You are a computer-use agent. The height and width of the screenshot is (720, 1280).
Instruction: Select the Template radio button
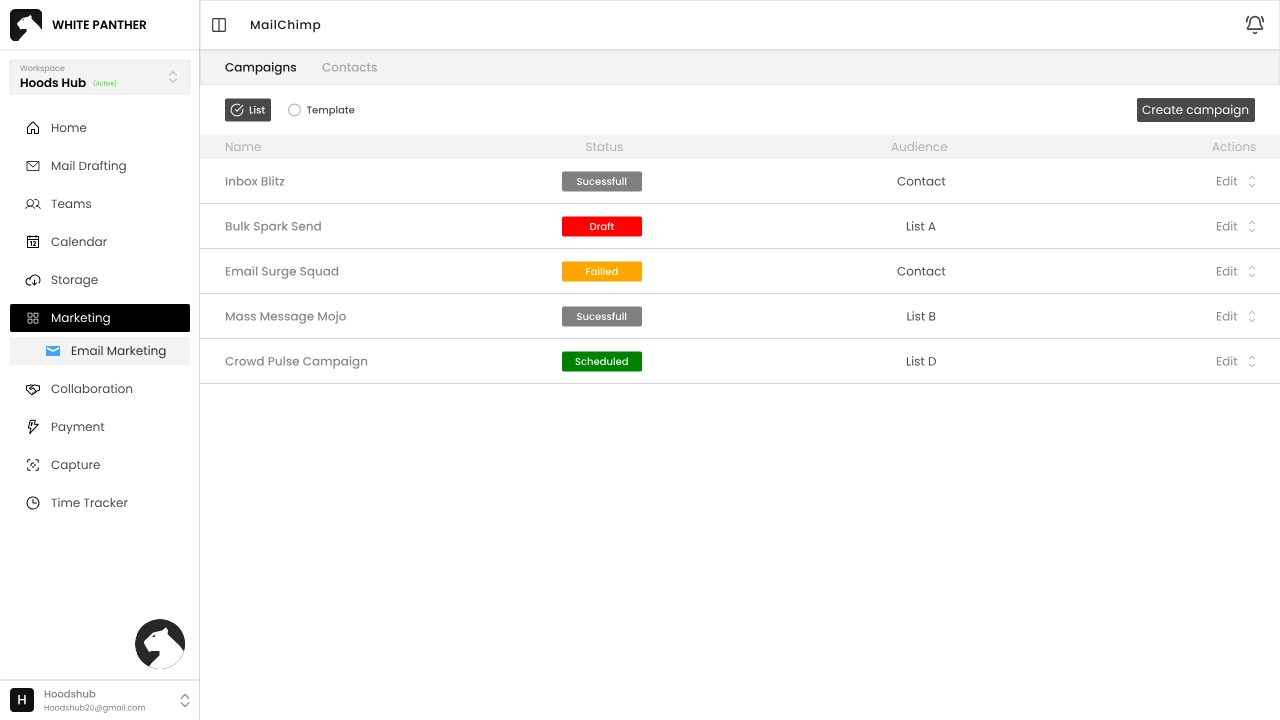(x=294, y=110)
